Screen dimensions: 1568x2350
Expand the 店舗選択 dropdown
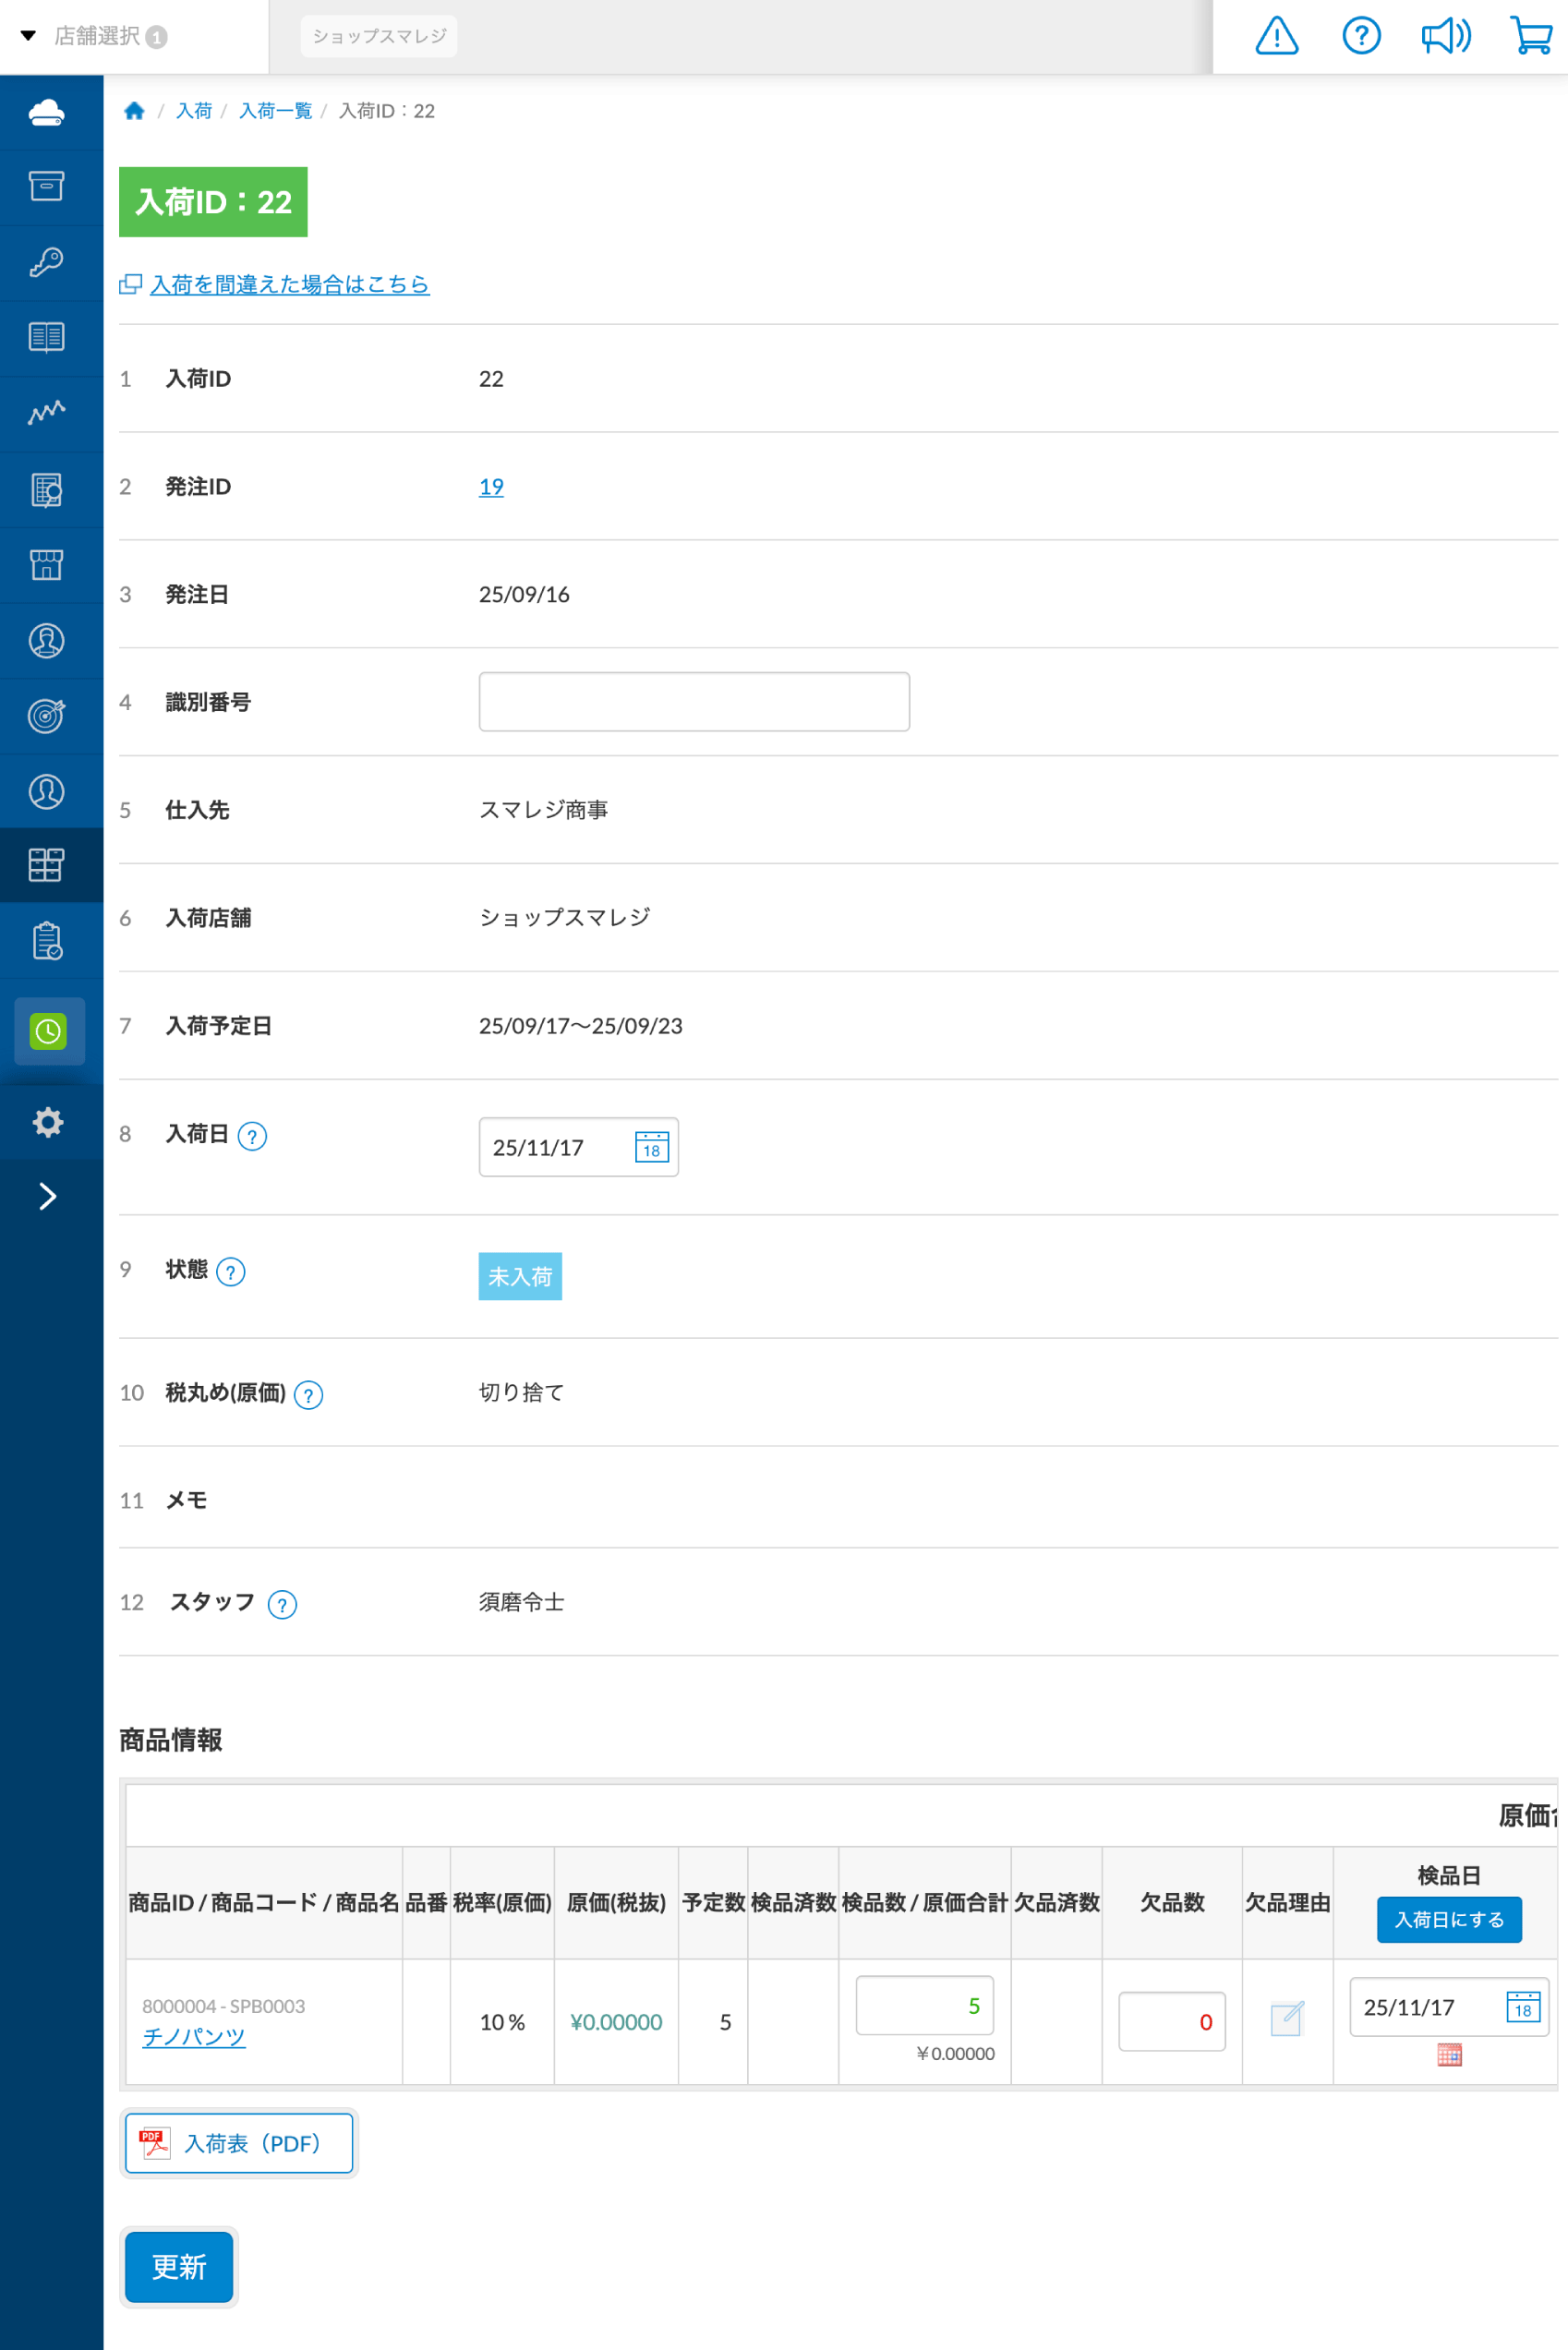coord(95,37)
